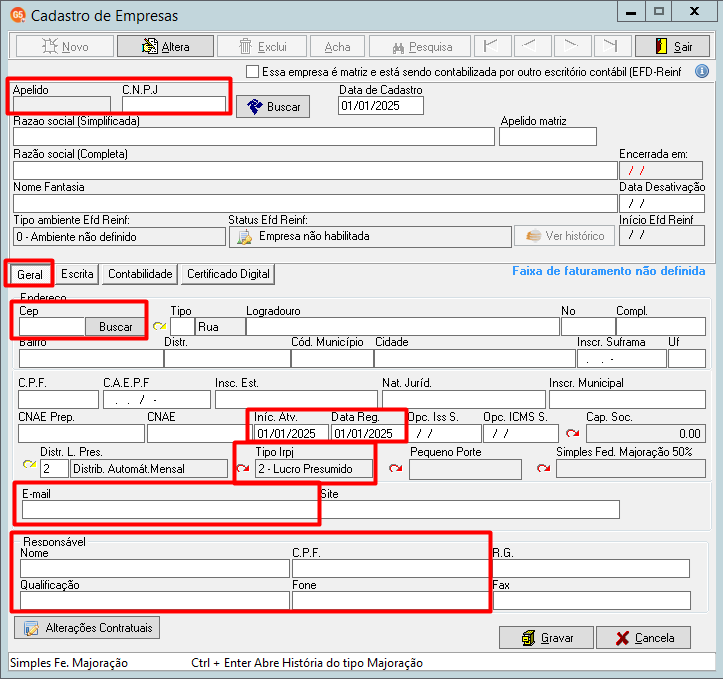
Task: Click the Uf field
Action: [x=687, y=358]
